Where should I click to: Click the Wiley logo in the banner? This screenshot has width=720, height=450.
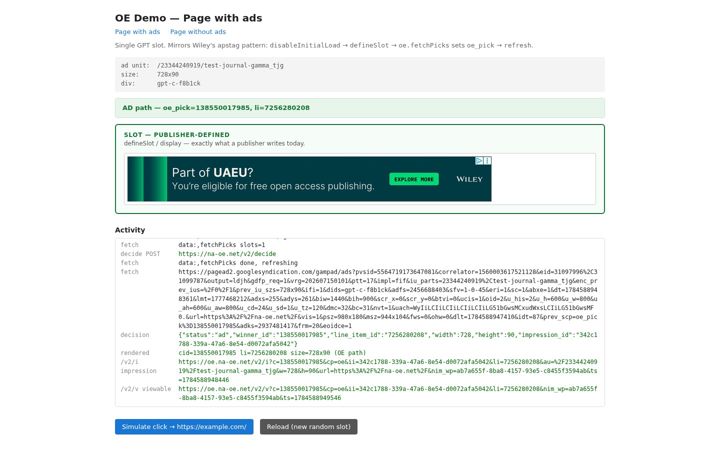(x=469, y=179)
